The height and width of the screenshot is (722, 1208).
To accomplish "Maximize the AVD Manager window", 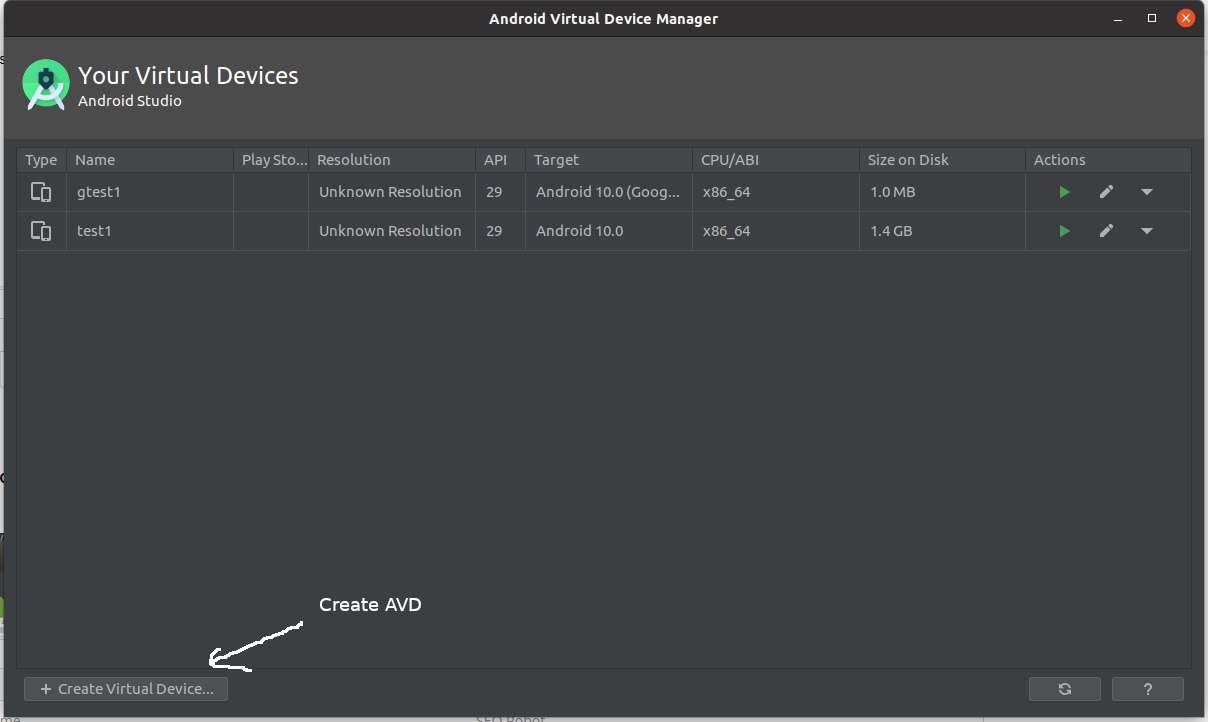I will tap(1152, 18).
